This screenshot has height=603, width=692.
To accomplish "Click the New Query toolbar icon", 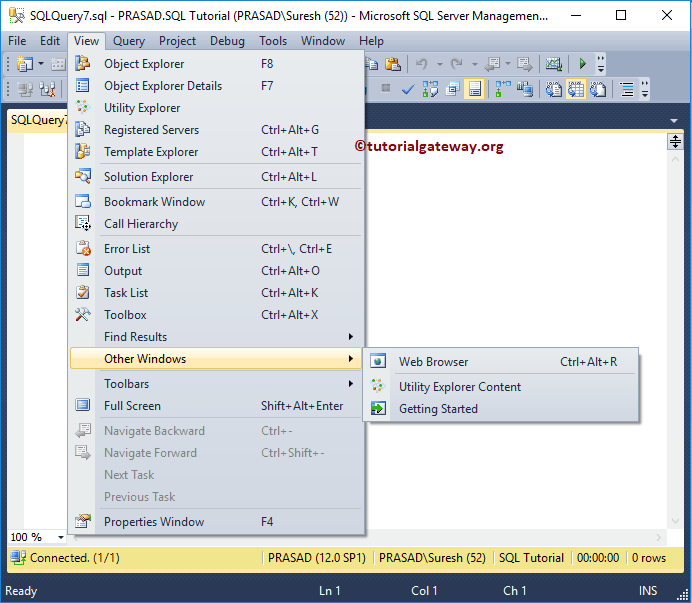I will [x=25, y=64].
